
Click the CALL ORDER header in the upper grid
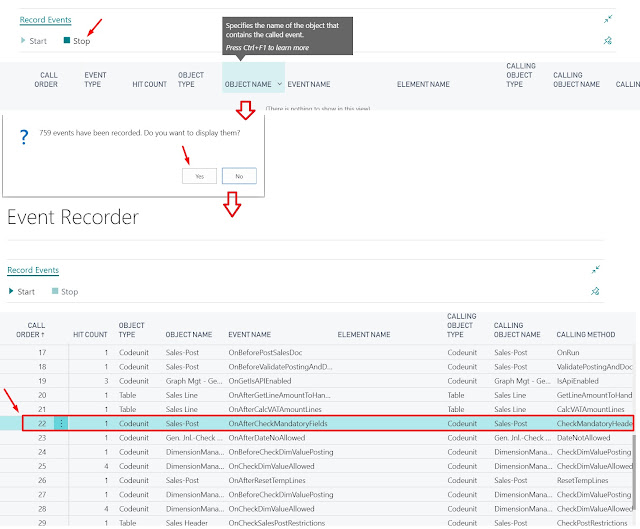tap(46, 80)
